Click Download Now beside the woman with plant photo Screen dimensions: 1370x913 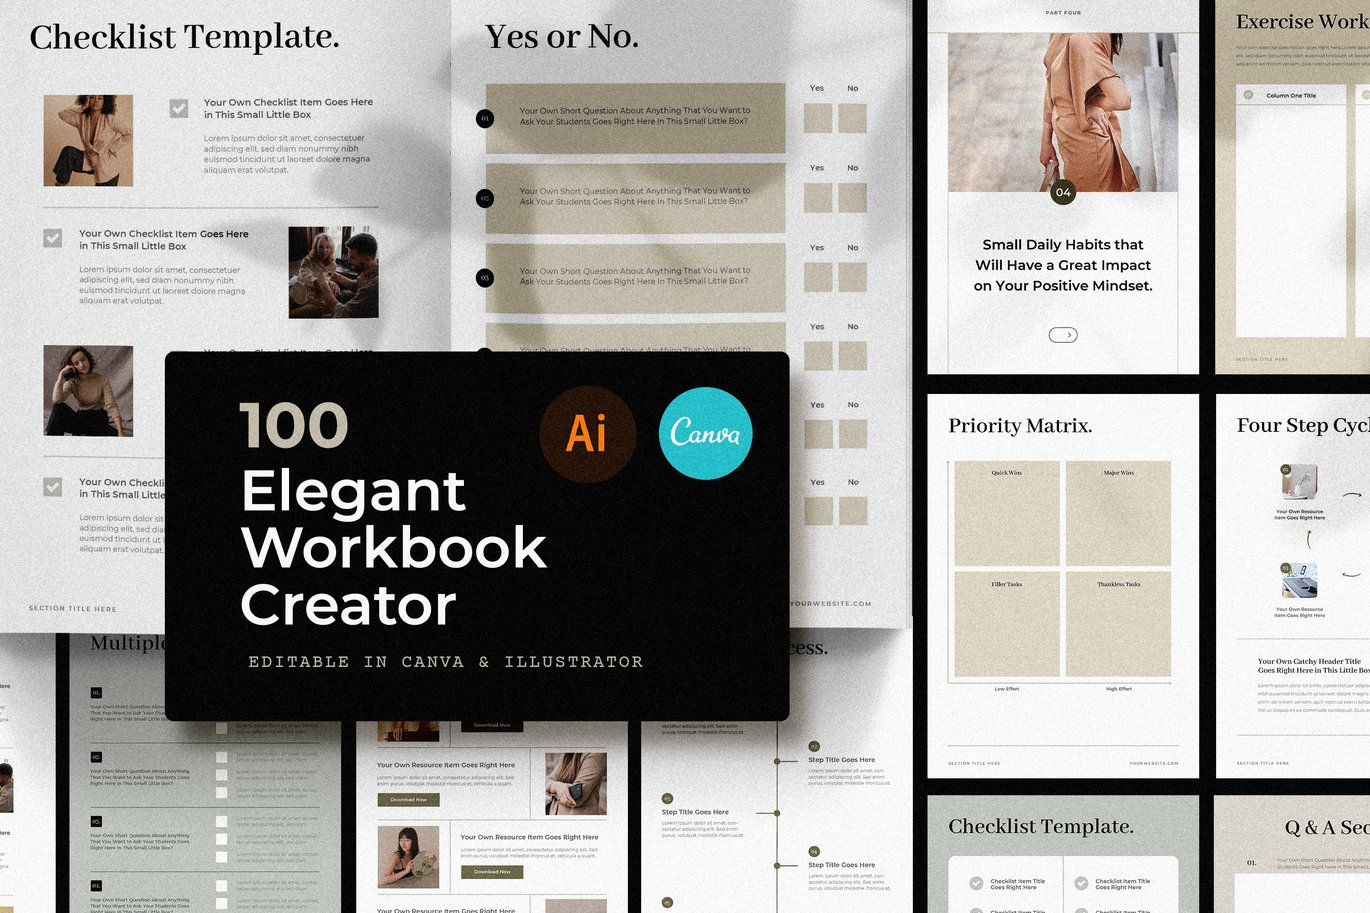click(x=492, y=872)
